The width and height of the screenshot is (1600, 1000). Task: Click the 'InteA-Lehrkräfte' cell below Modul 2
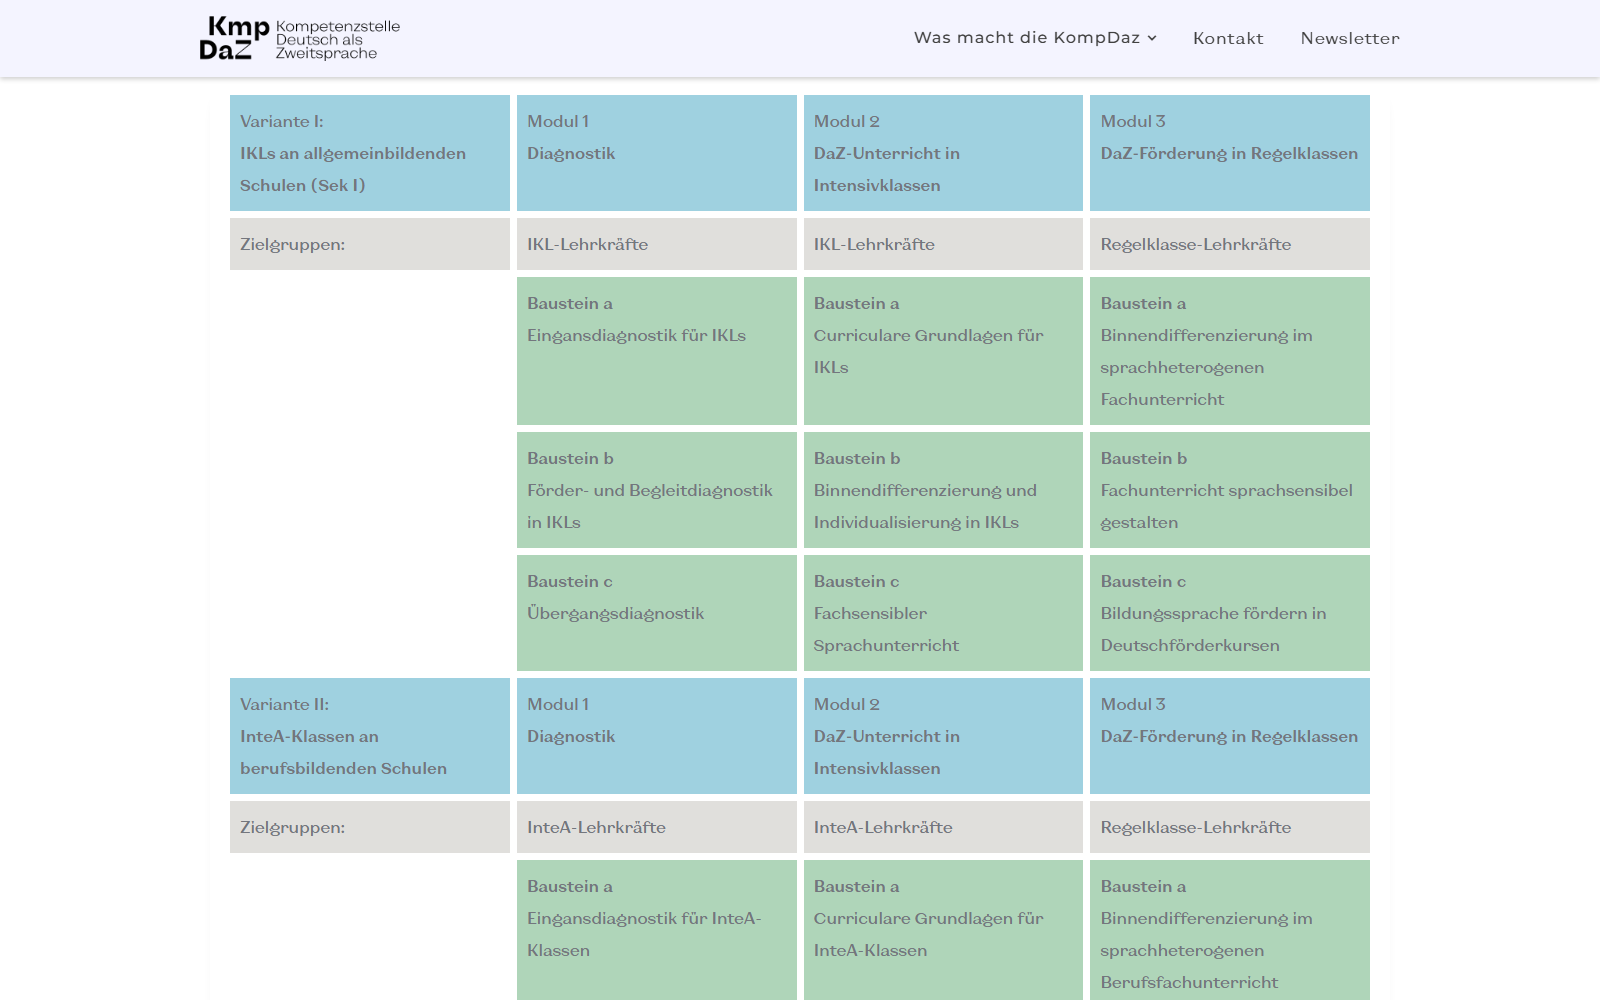point(943,827)
